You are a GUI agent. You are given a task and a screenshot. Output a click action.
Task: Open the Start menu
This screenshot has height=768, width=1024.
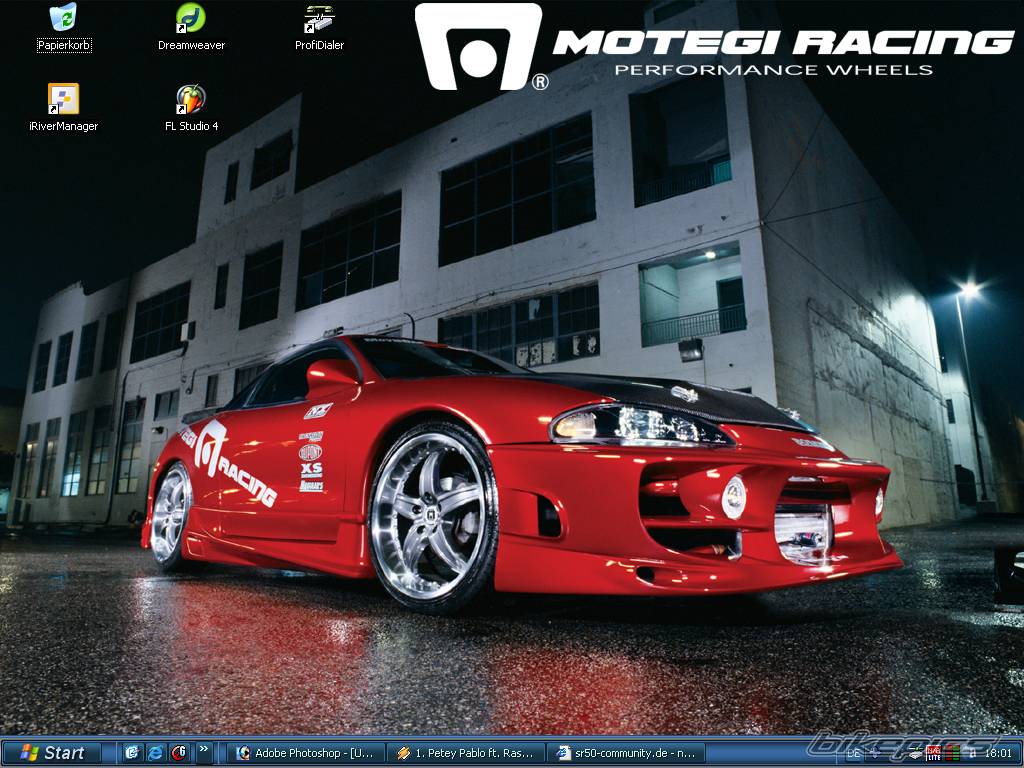(x=52, y=753)
